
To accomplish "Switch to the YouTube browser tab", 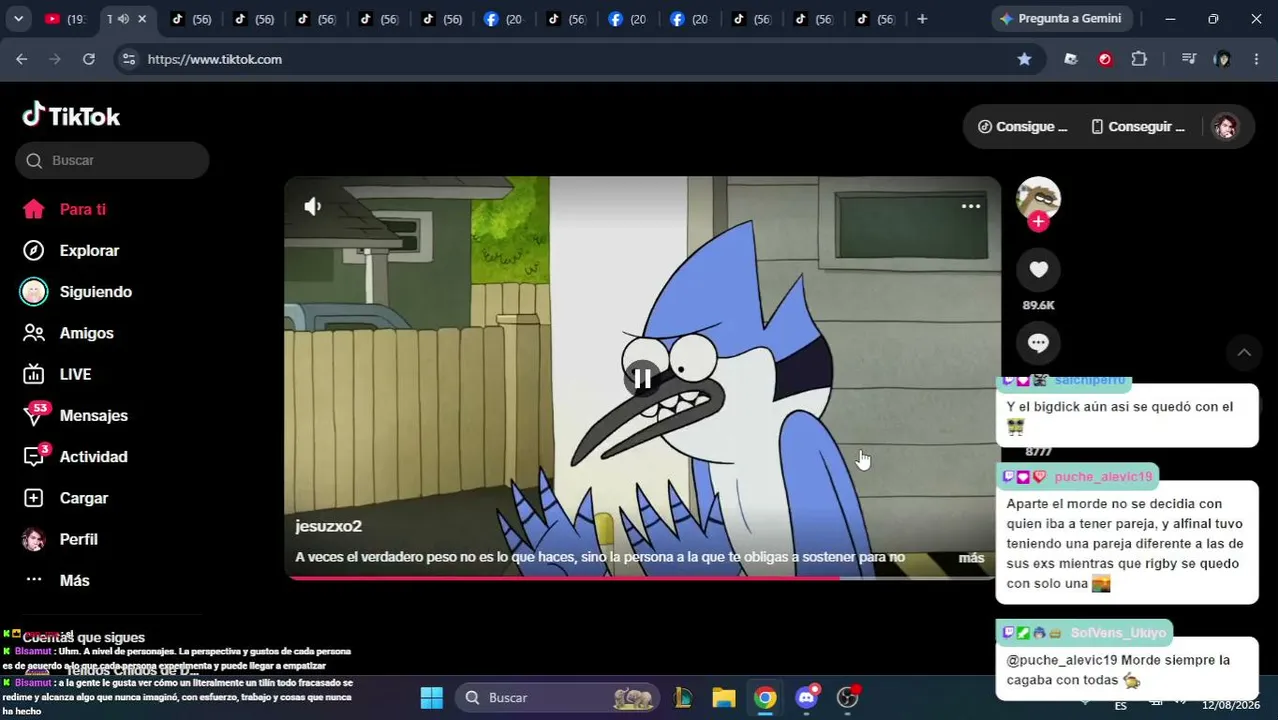I will tap(66, 19).
